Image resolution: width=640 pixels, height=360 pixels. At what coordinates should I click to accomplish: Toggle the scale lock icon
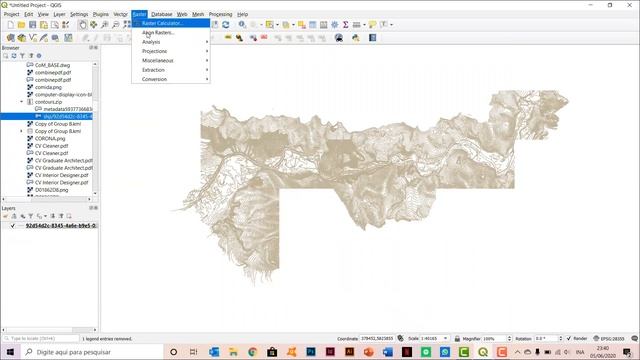click(457, 339)
